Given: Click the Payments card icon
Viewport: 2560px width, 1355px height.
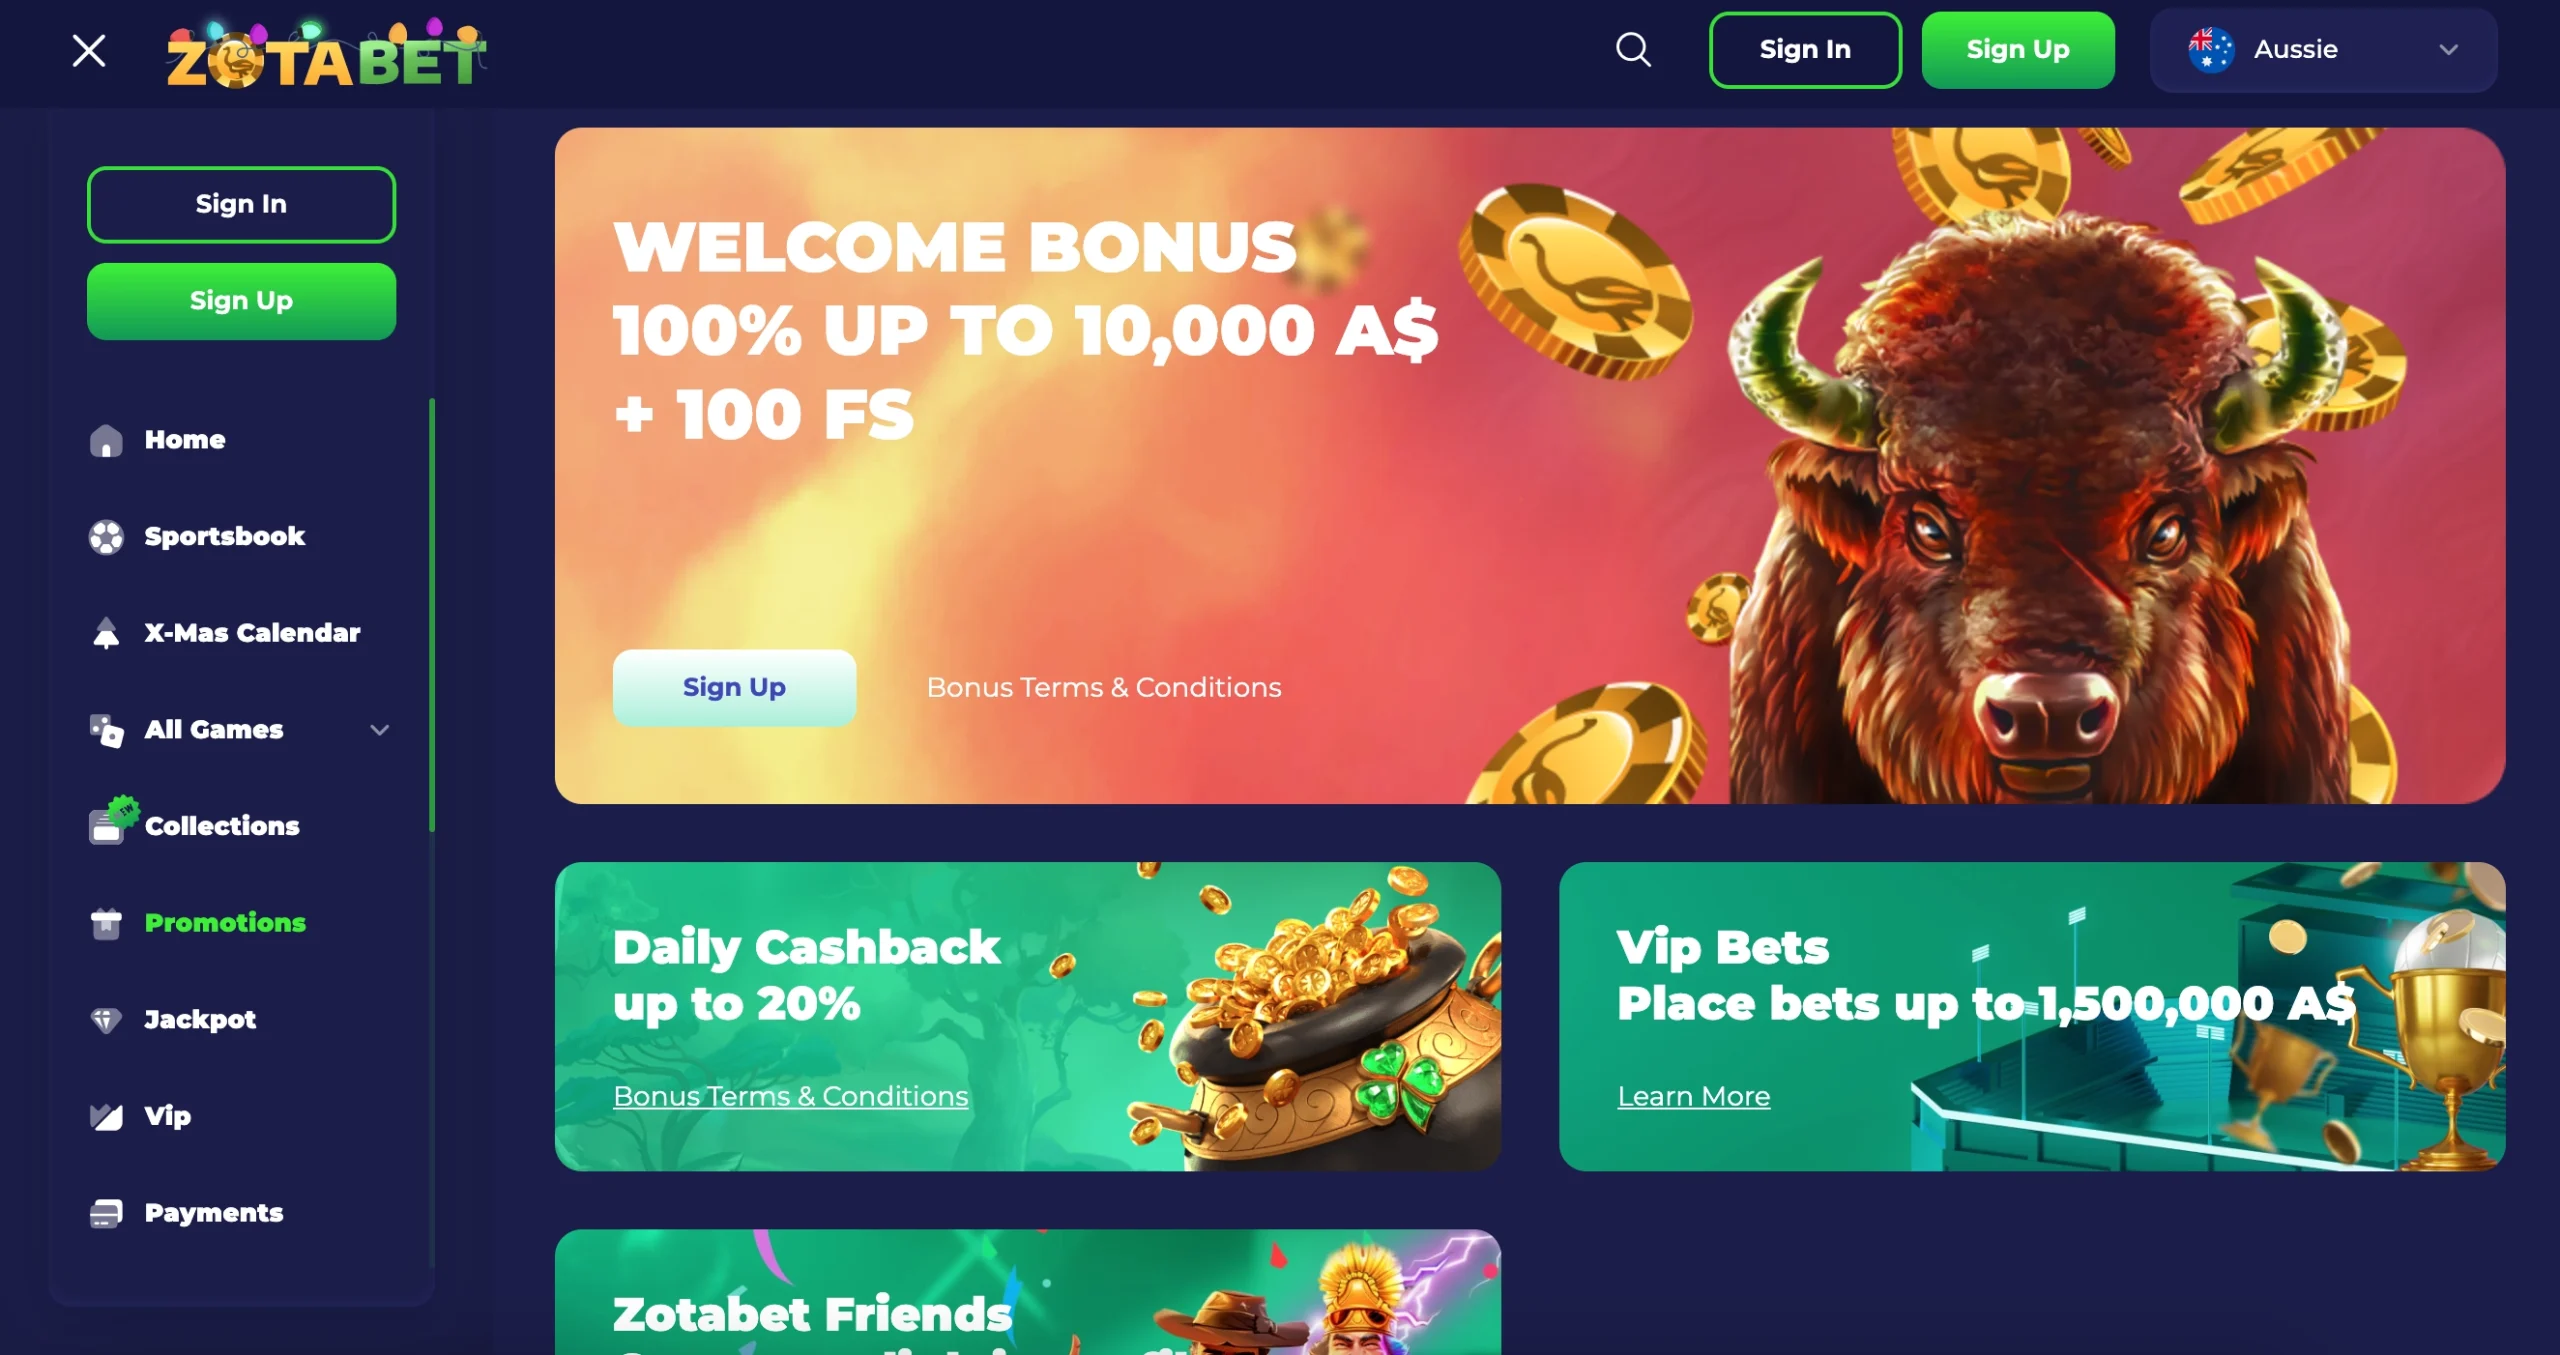Looking at the screenshot, I should tap(106, 1213).
